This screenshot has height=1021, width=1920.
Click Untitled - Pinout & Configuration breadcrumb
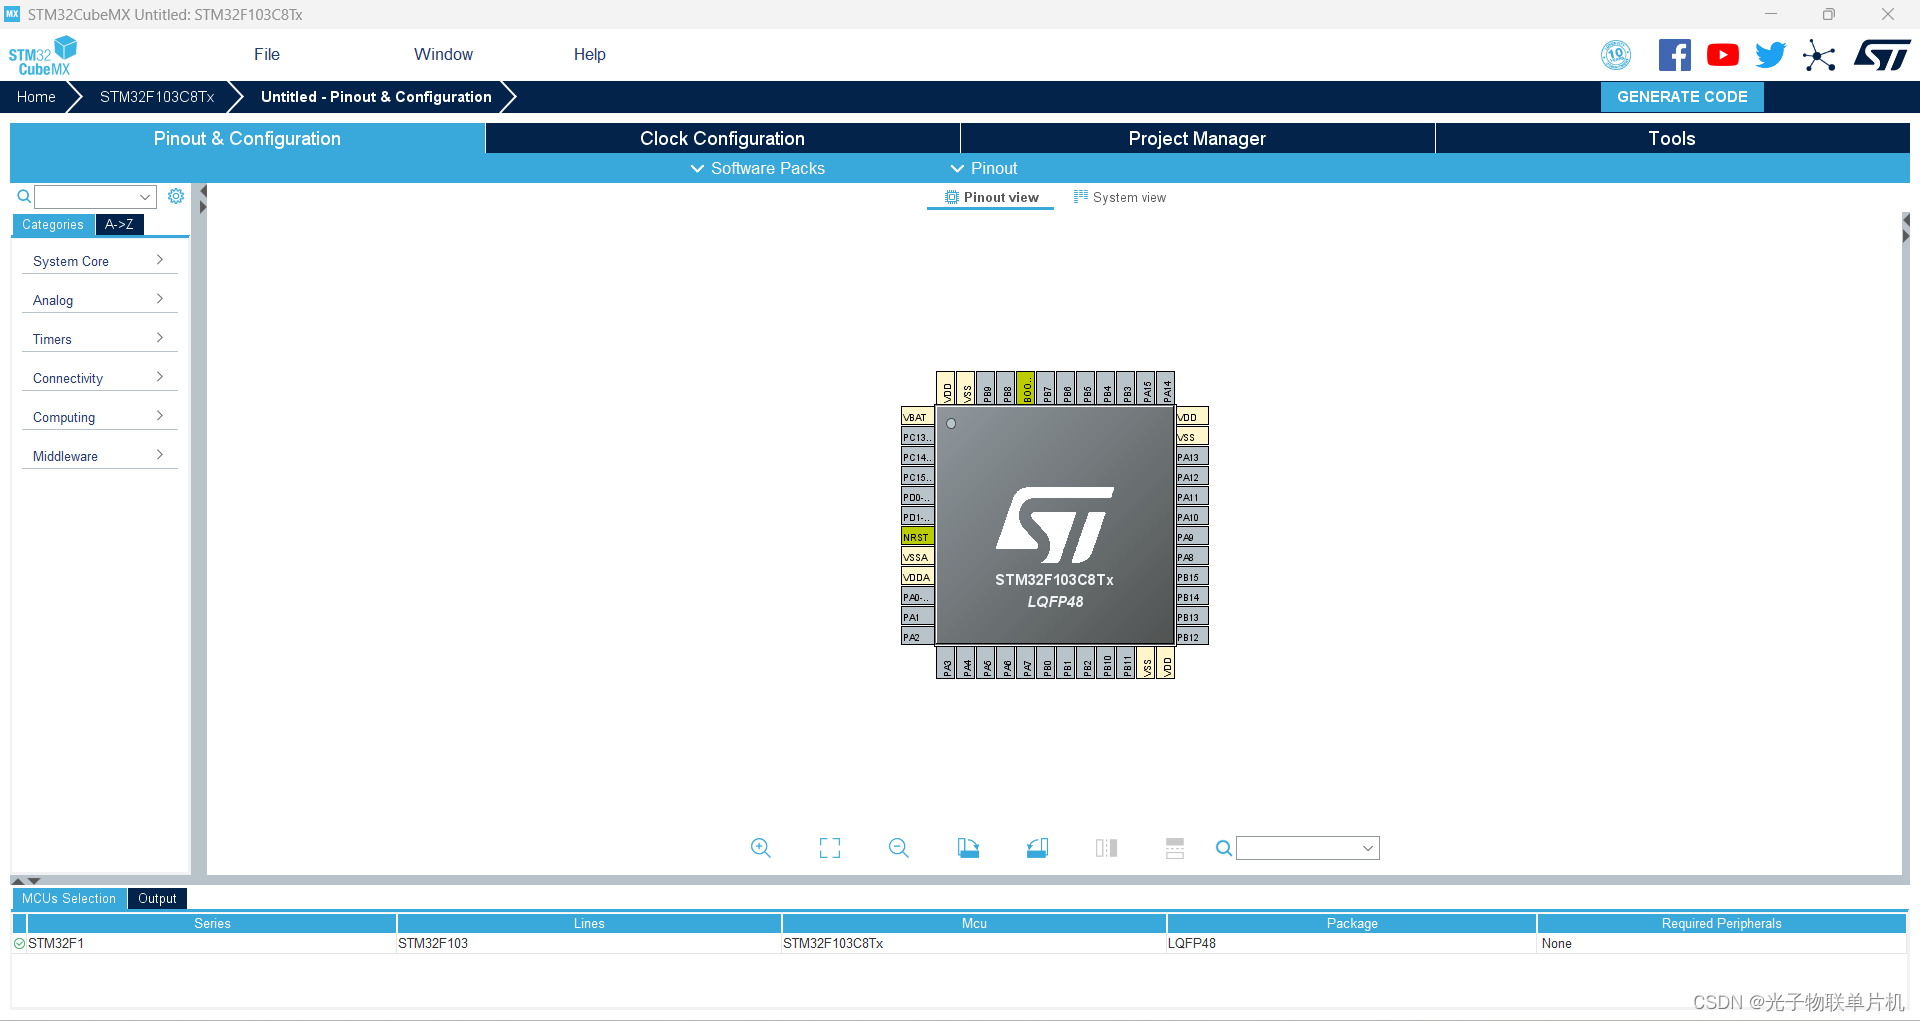point(376,97)
